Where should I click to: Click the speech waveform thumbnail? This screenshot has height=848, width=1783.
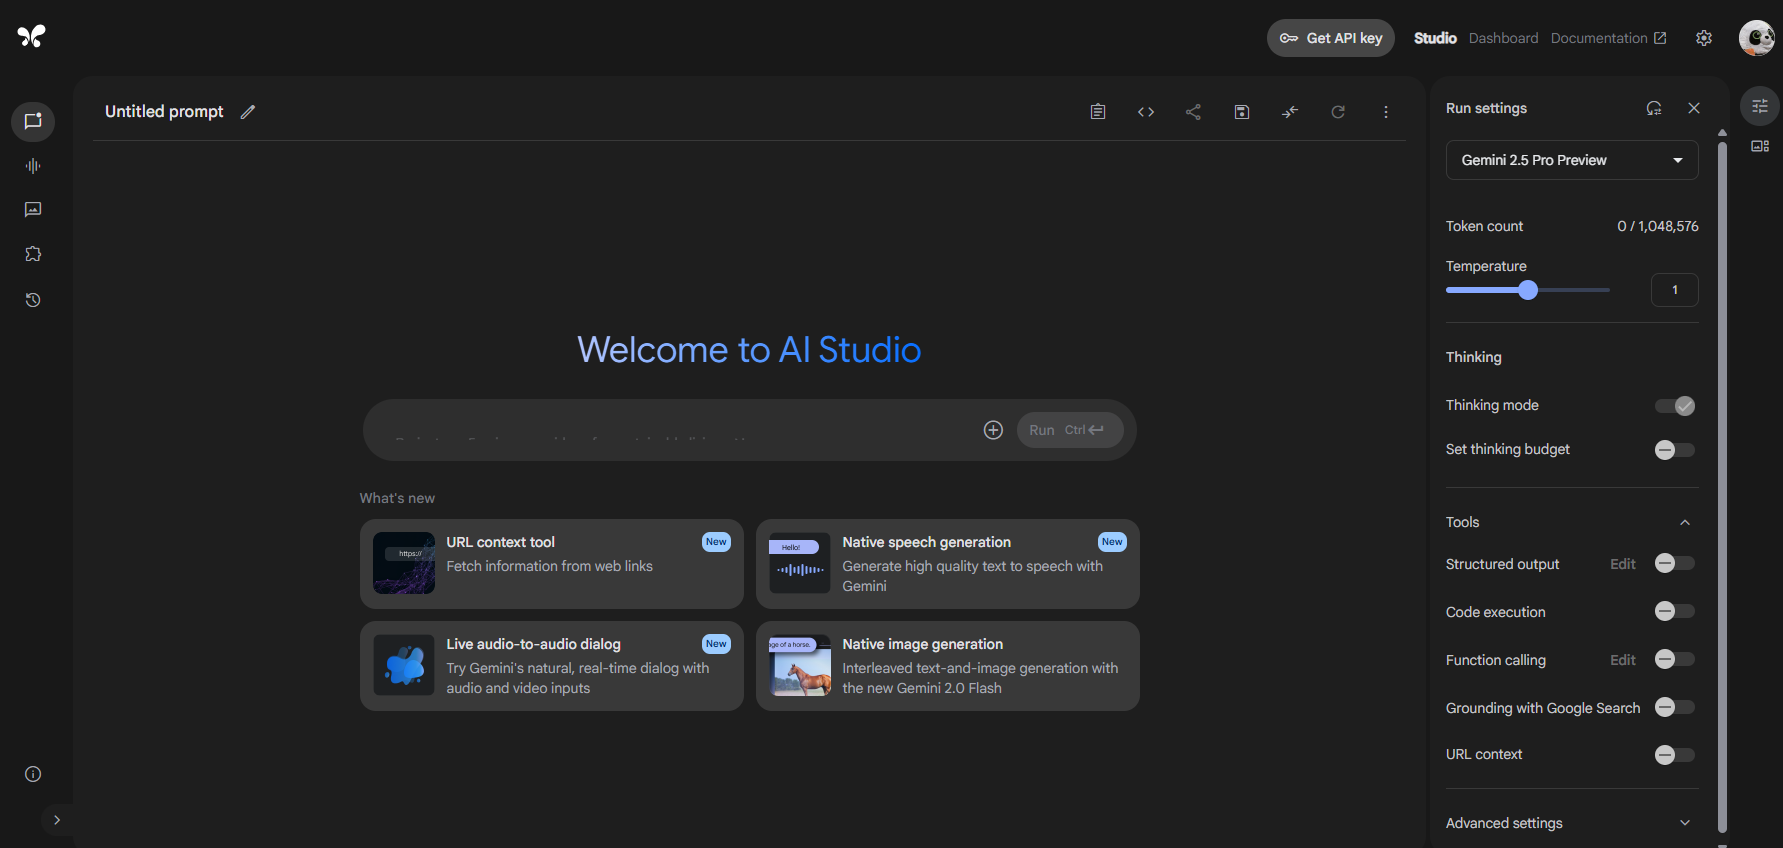click(800, 563)
